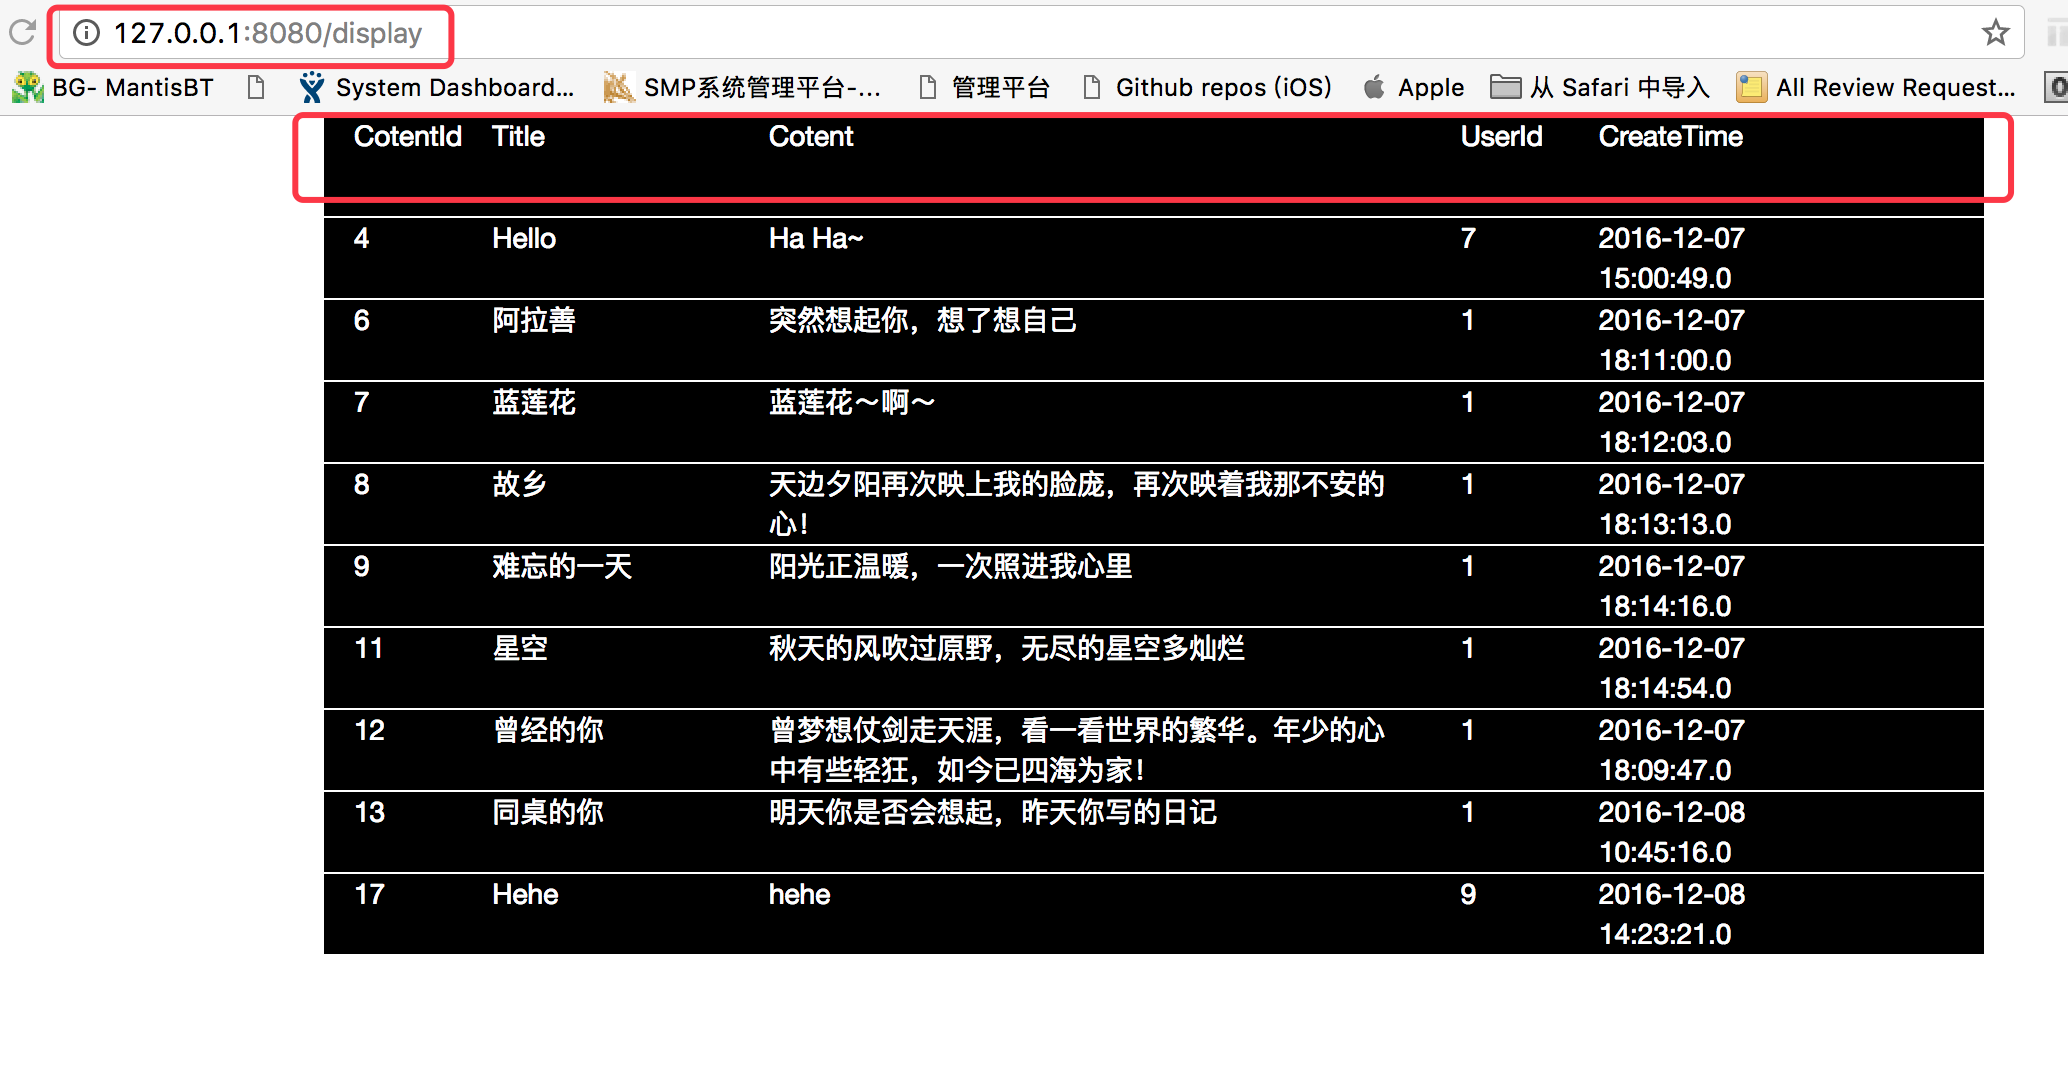Click the content starting '天边夕阳再次映上我的脸庞'
This screenshot has height=1080, width=2068.
(x=1076, y=504)
